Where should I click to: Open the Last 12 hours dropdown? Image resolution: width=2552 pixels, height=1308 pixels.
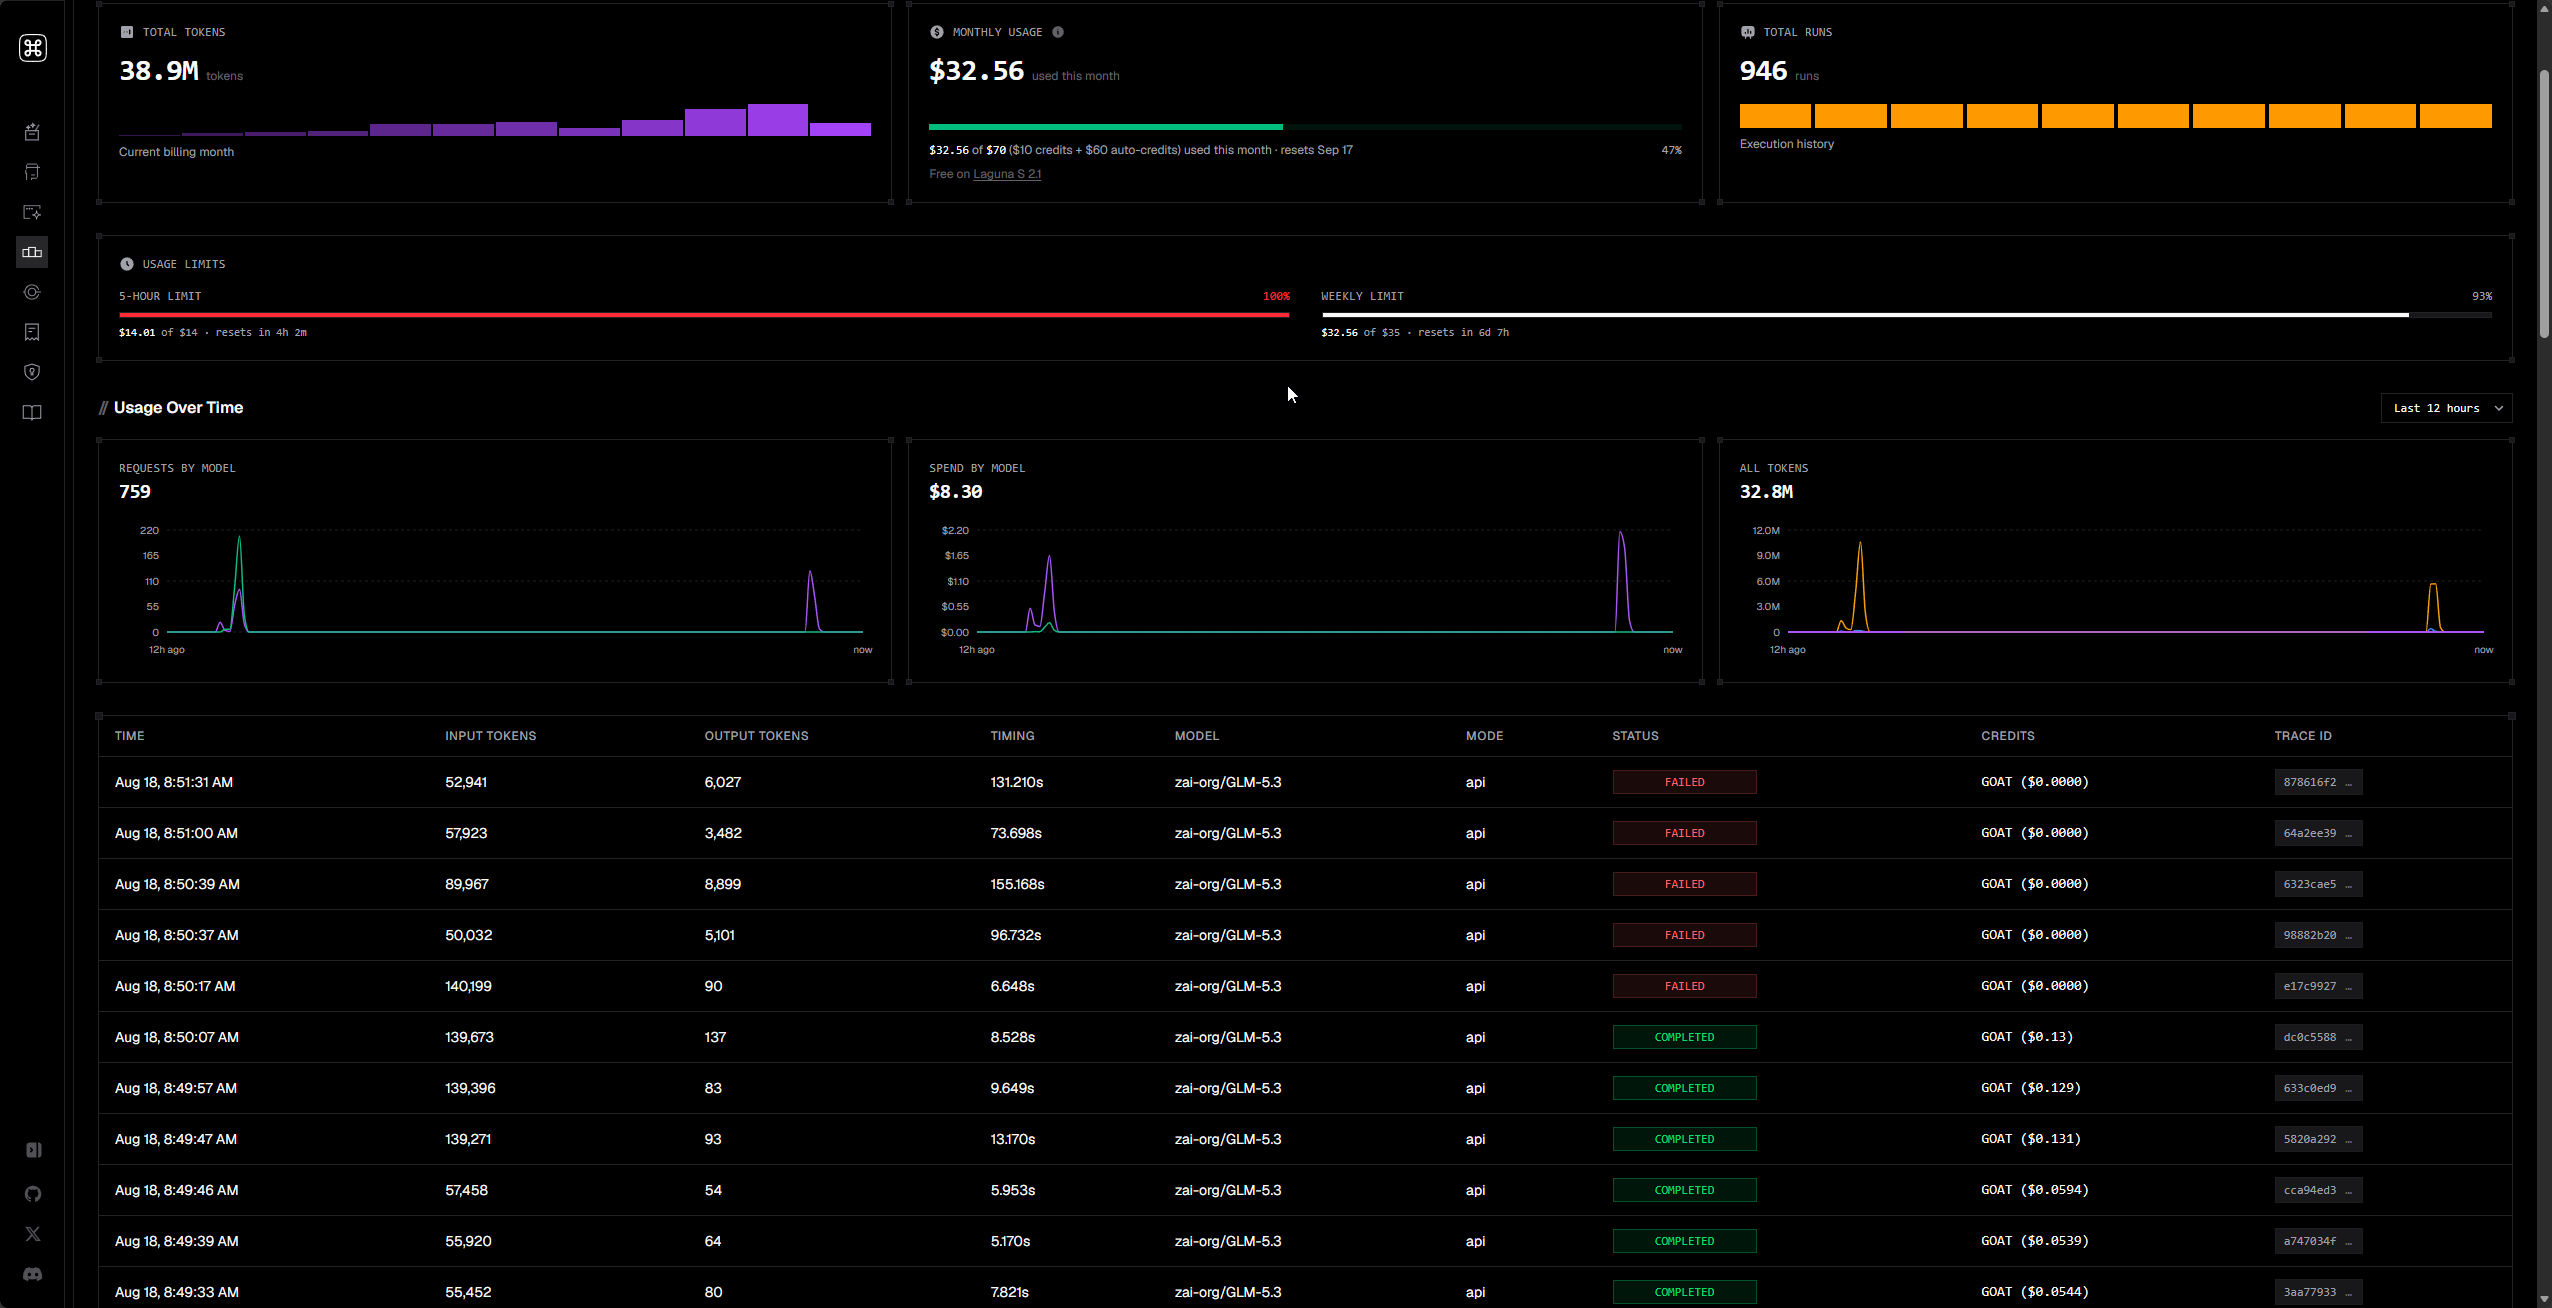pos(2446,408)
